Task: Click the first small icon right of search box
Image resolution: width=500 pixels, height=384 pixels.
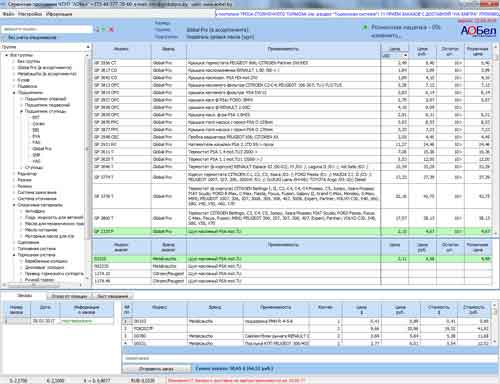Action: pos(97,29)
